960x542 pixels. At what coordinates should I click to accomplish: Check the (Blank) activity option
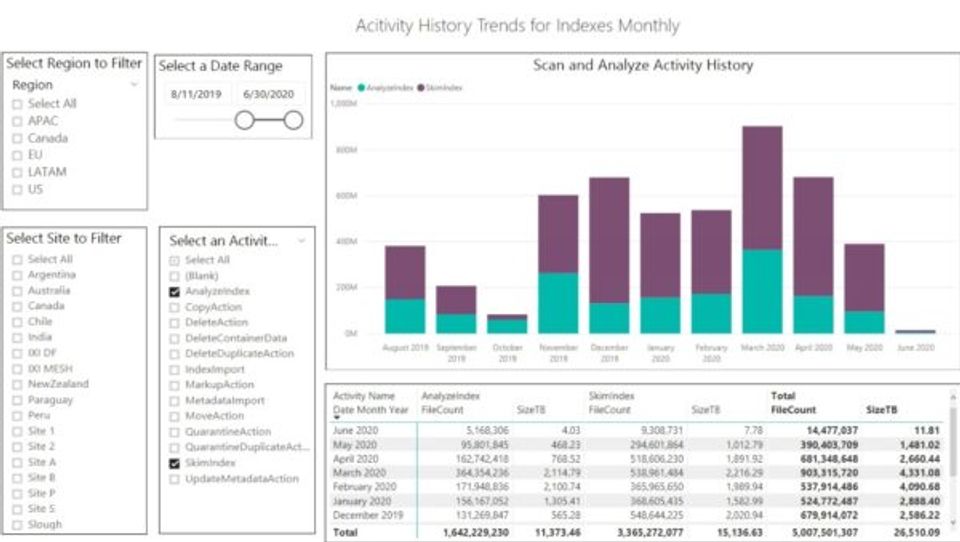174,276
